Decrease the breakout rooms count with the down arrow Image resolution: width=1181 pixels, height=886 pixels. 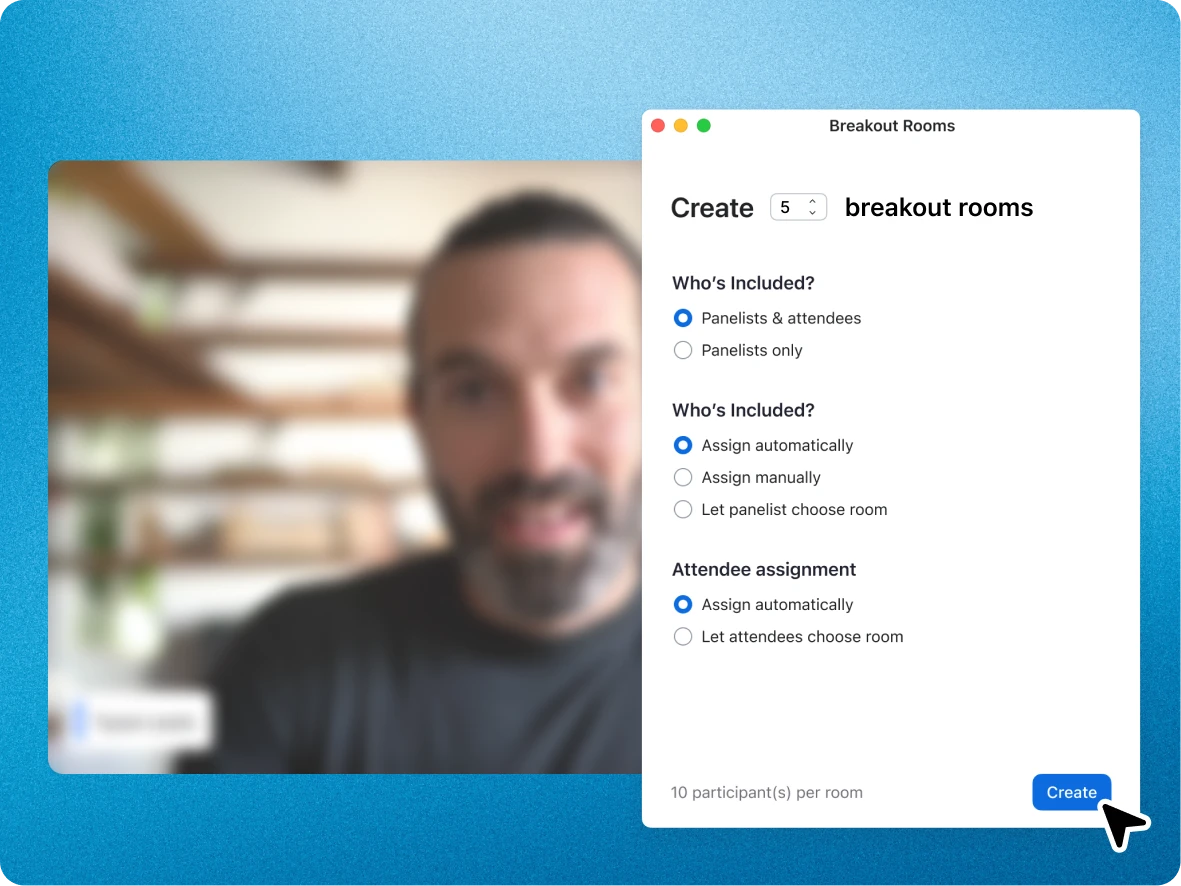coord(811,212)
